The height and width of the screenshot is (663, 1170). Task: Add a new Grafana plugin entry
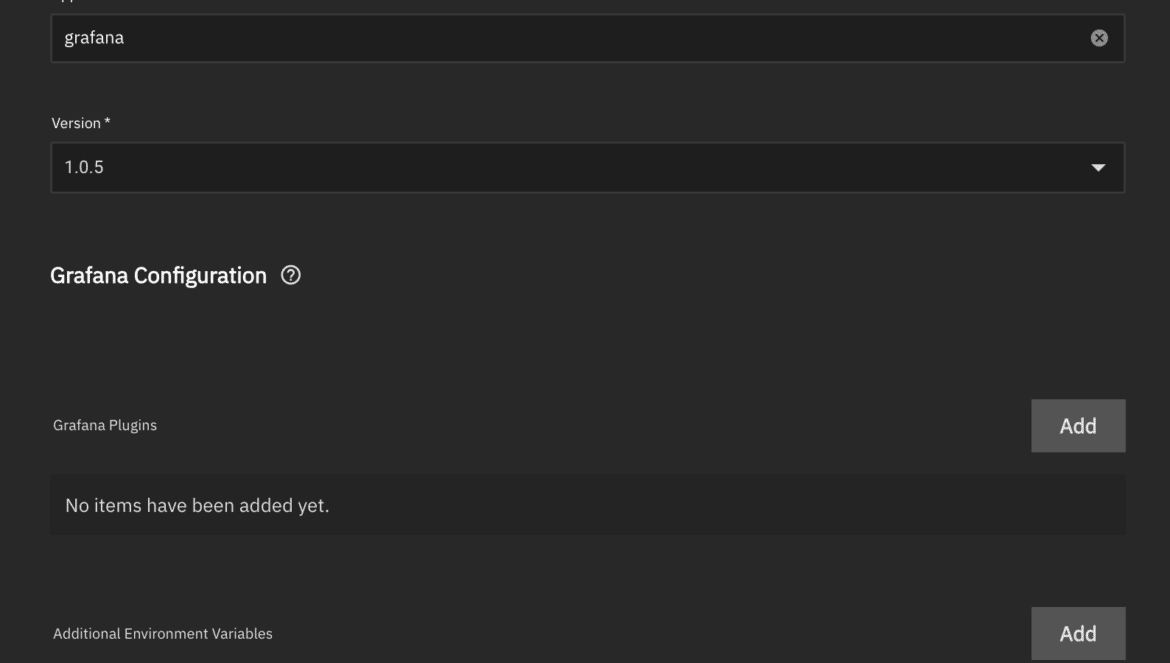point(1077,426)
